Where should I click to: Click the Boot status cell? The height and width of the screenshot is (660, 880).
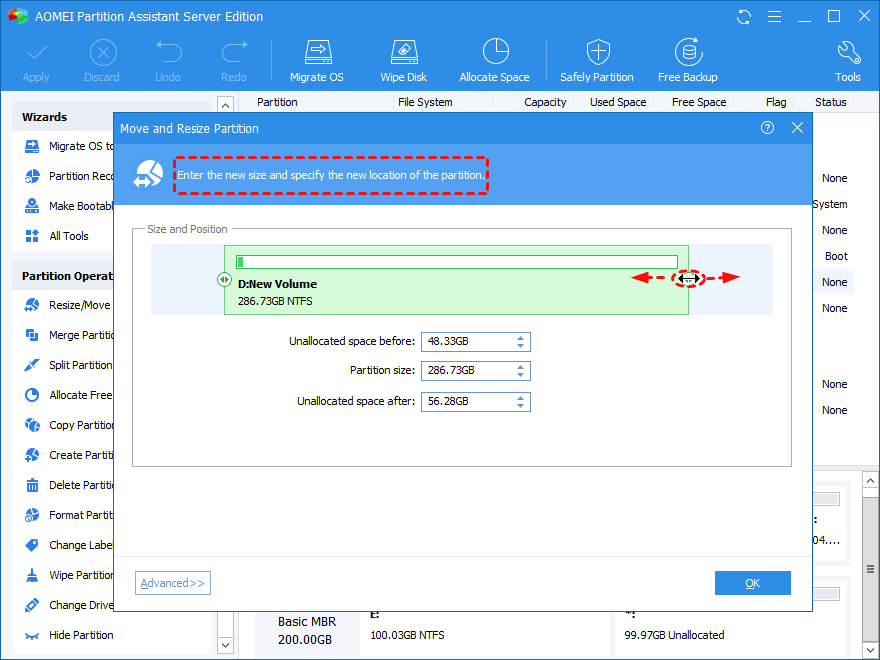tap(836, 256)
